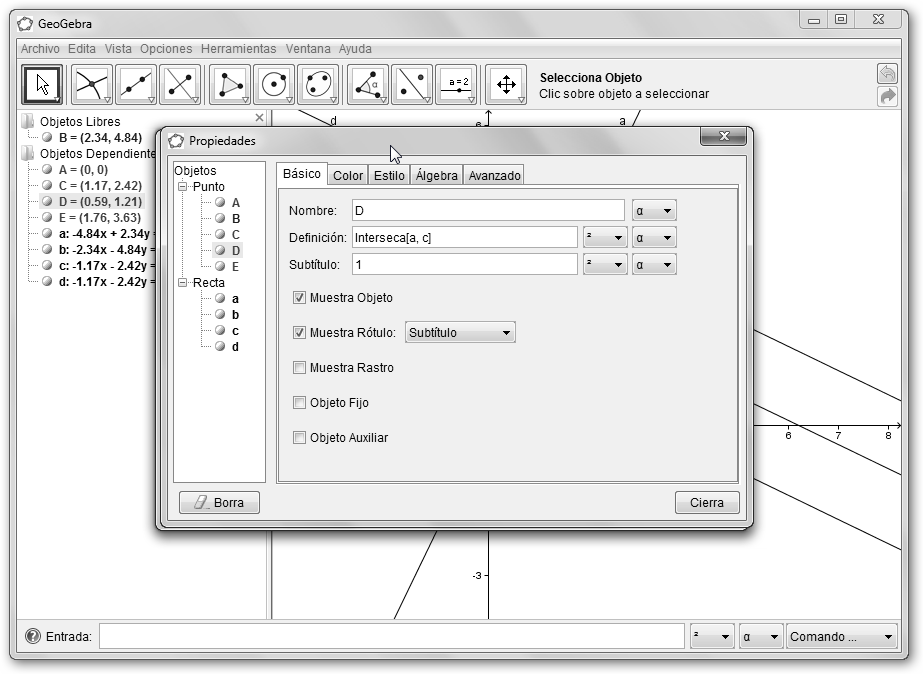
Task: Click the Borra button
Action: tap(219, 503)
